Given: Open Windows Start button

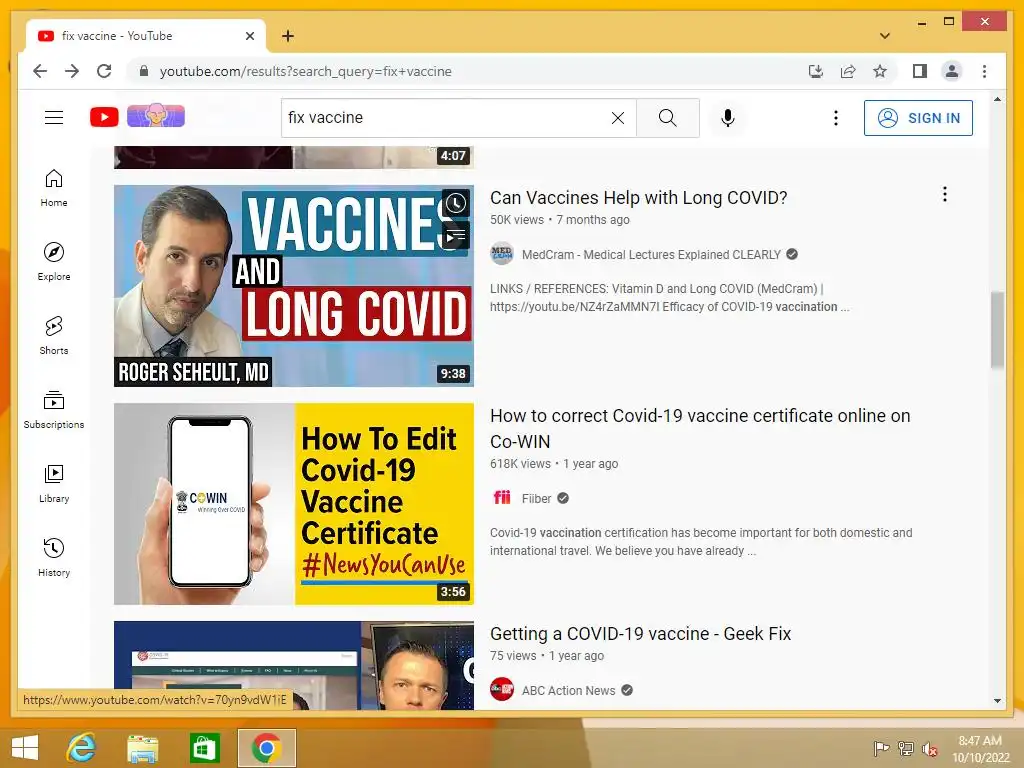Looking at the screenshot, I should pos(25,748).
